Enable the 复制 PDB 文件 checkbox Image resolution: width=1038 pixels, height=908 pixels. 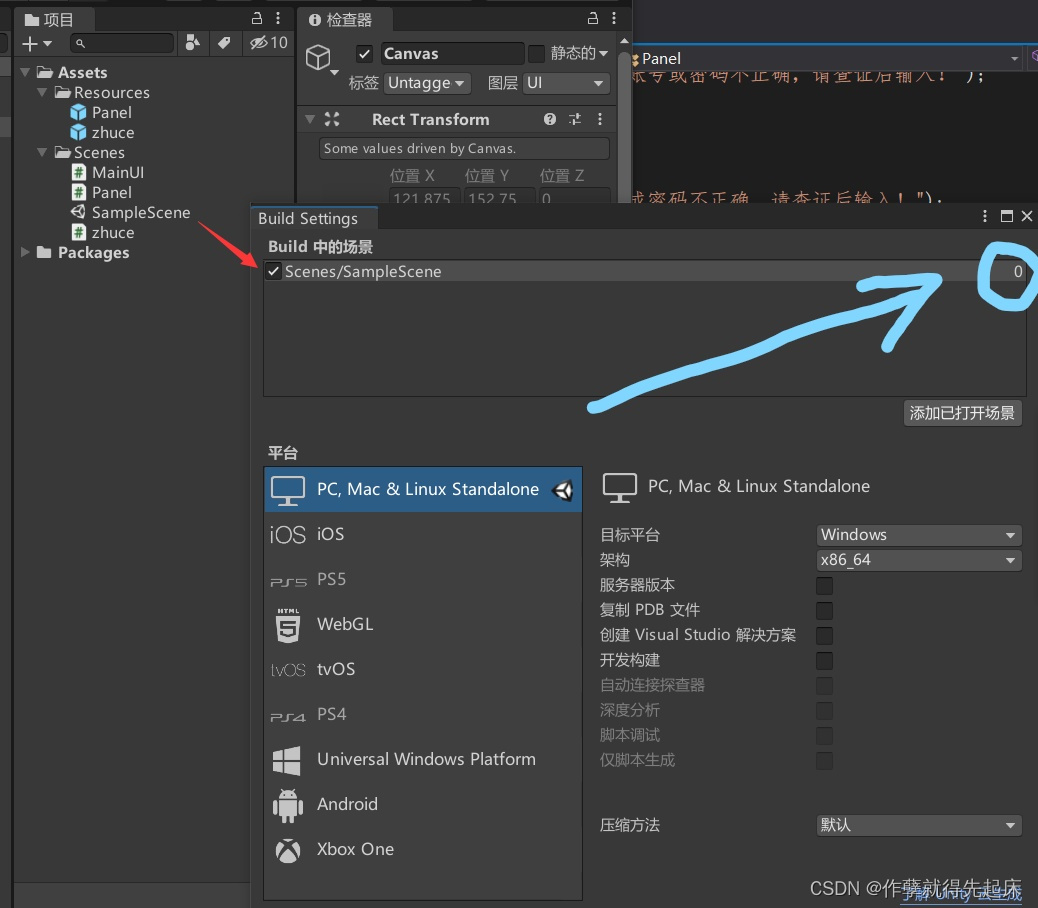click(x=824, y=610)
